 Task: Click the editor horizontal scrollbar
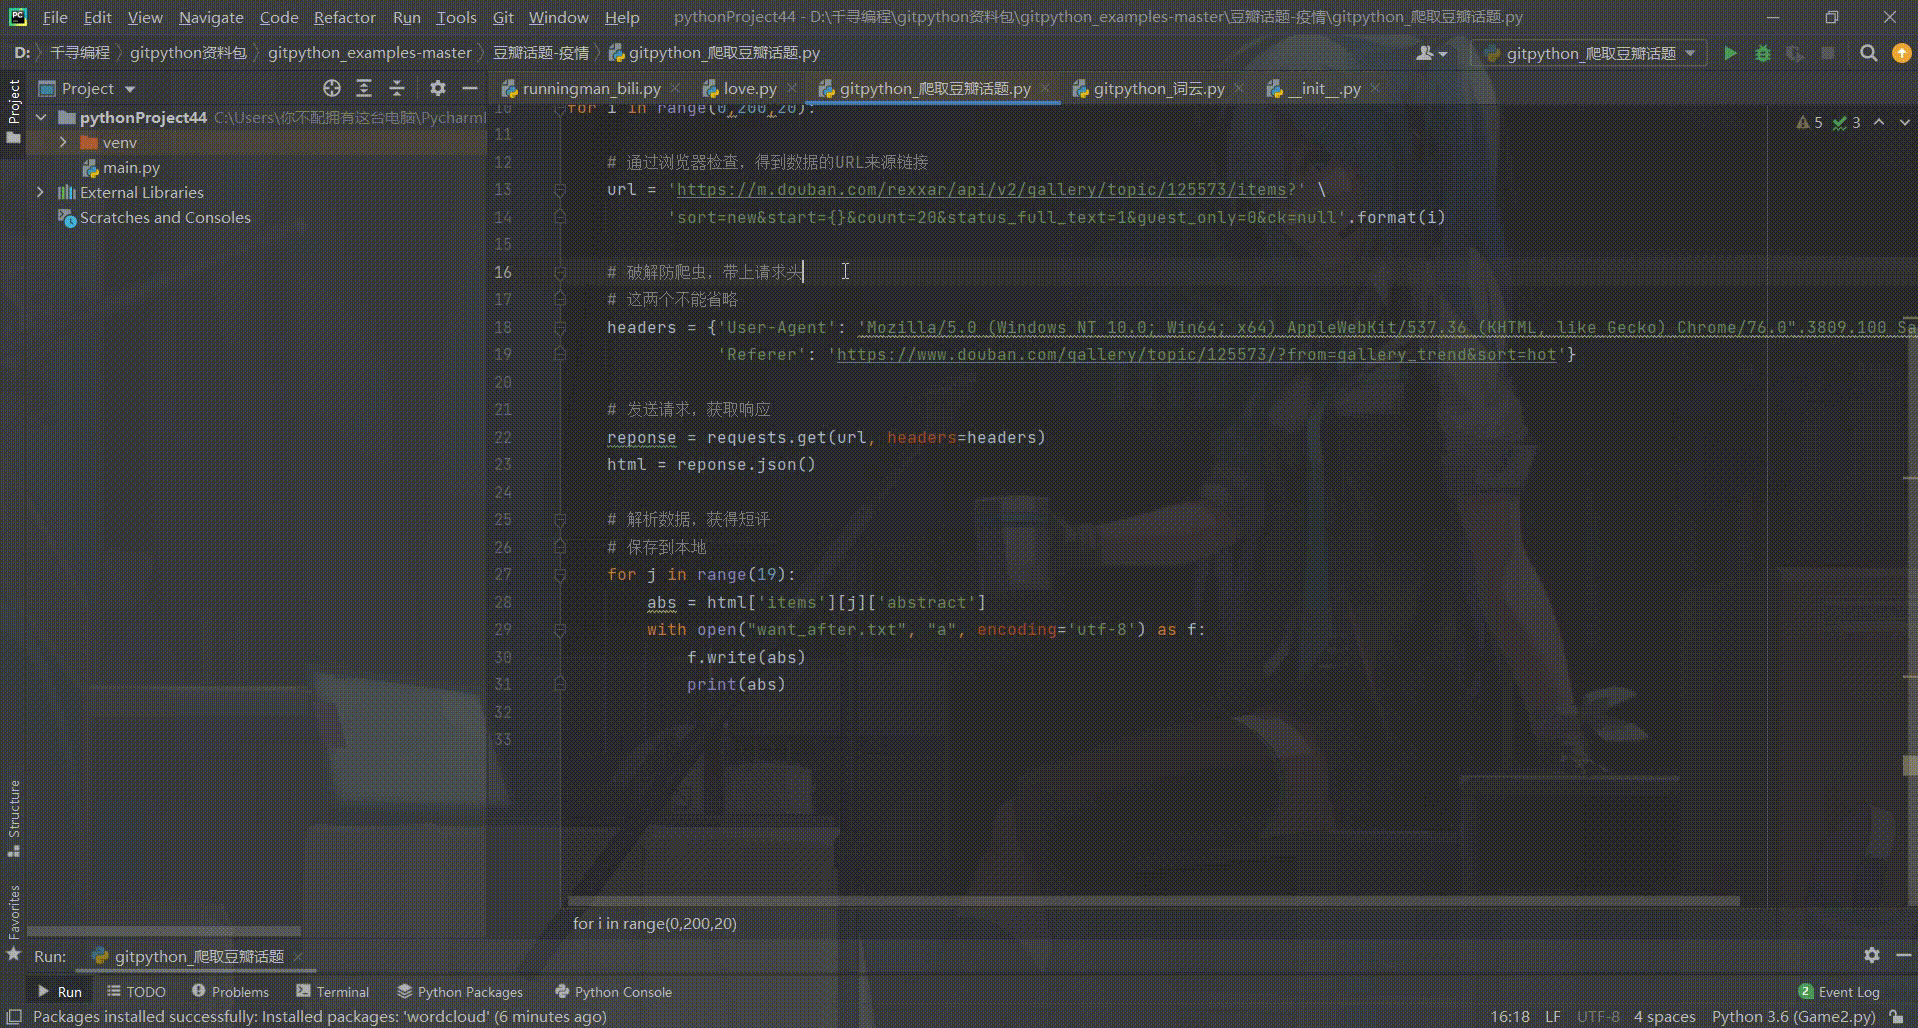(x=1154, y=900)
